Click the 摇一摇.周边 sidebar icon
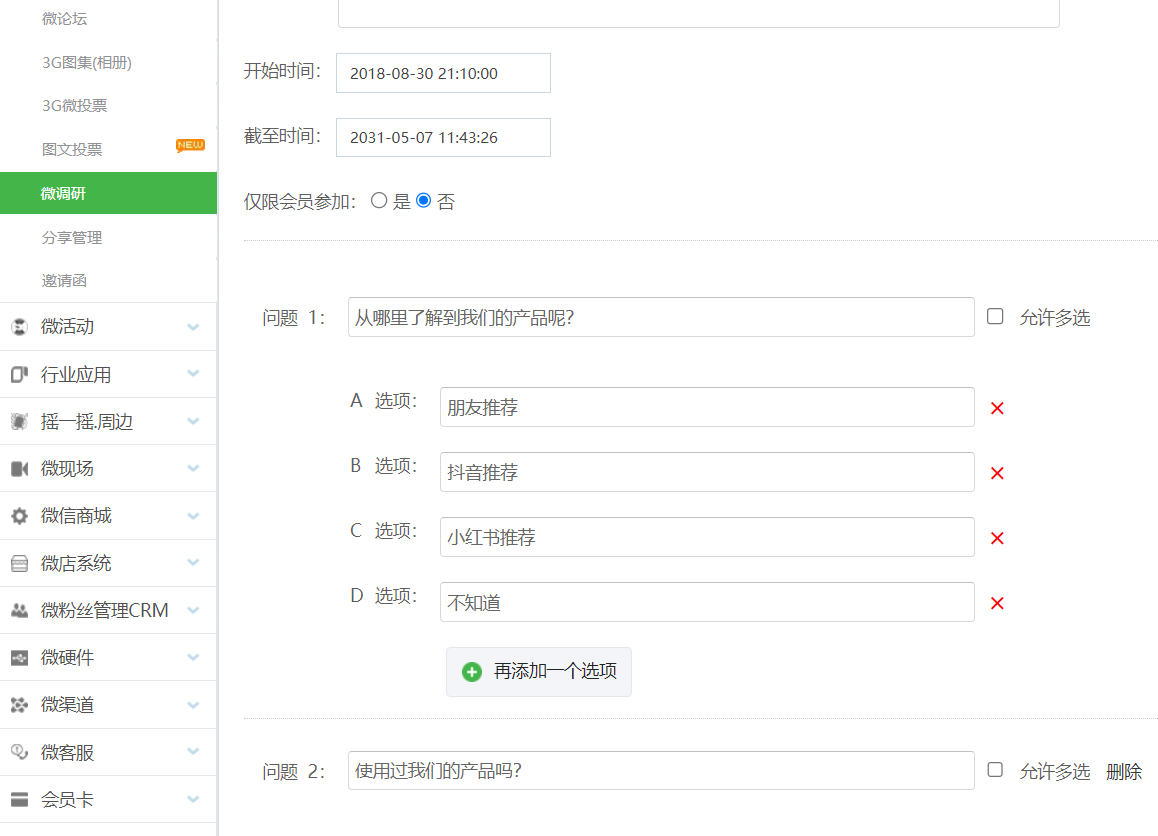 [20, 422]
